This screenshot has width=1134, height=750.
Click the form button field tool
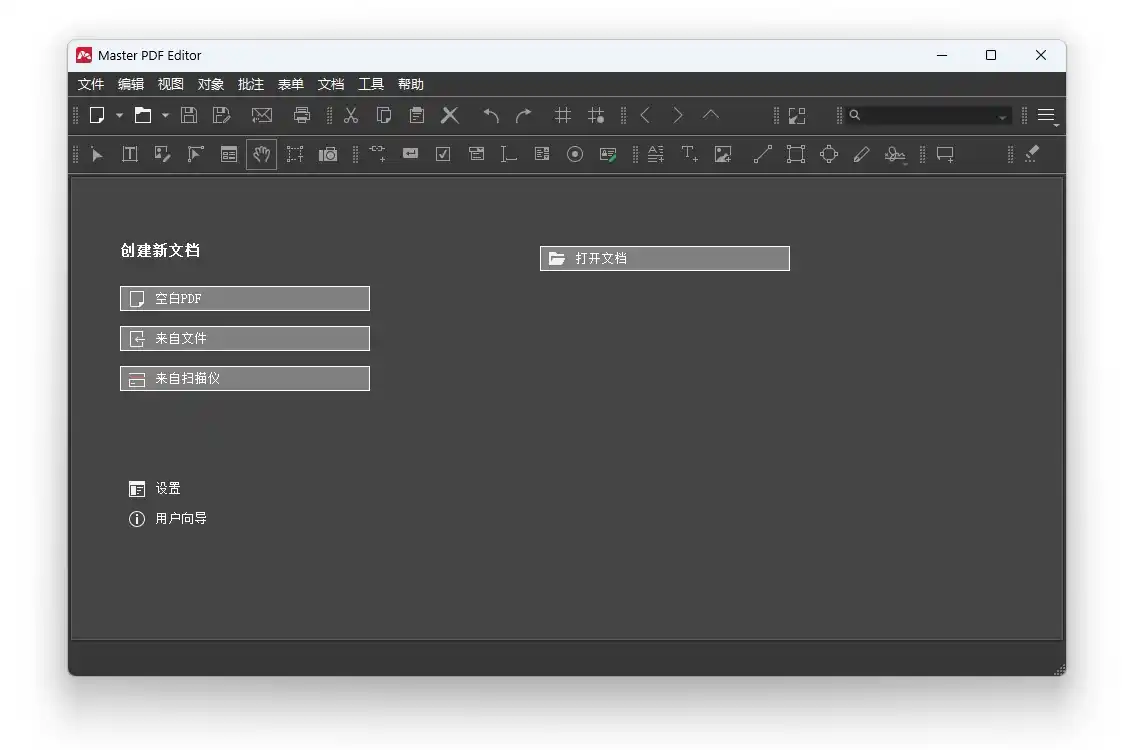point(410,153)
